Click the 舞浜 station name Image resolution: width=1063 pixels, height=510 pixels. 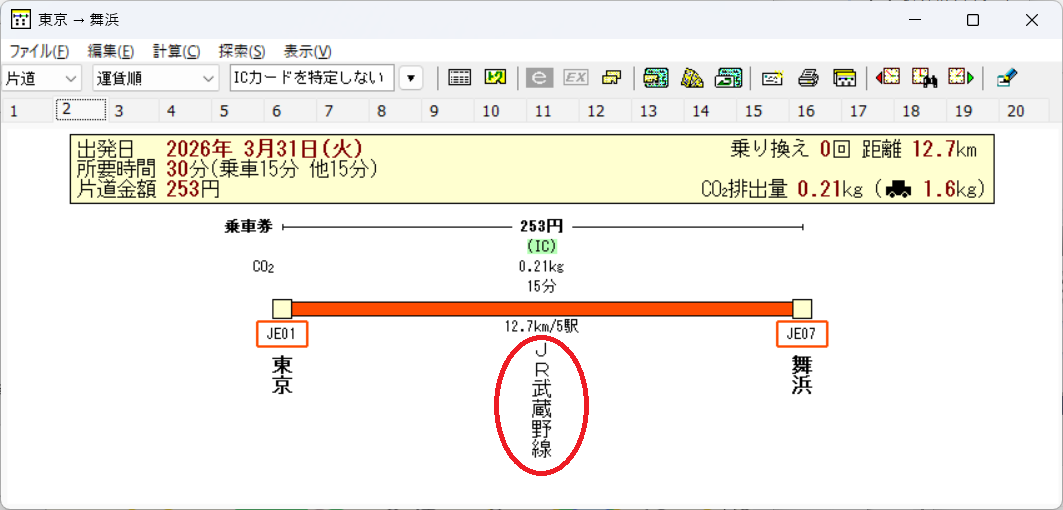pyautogui.click(x=802, y=375)
